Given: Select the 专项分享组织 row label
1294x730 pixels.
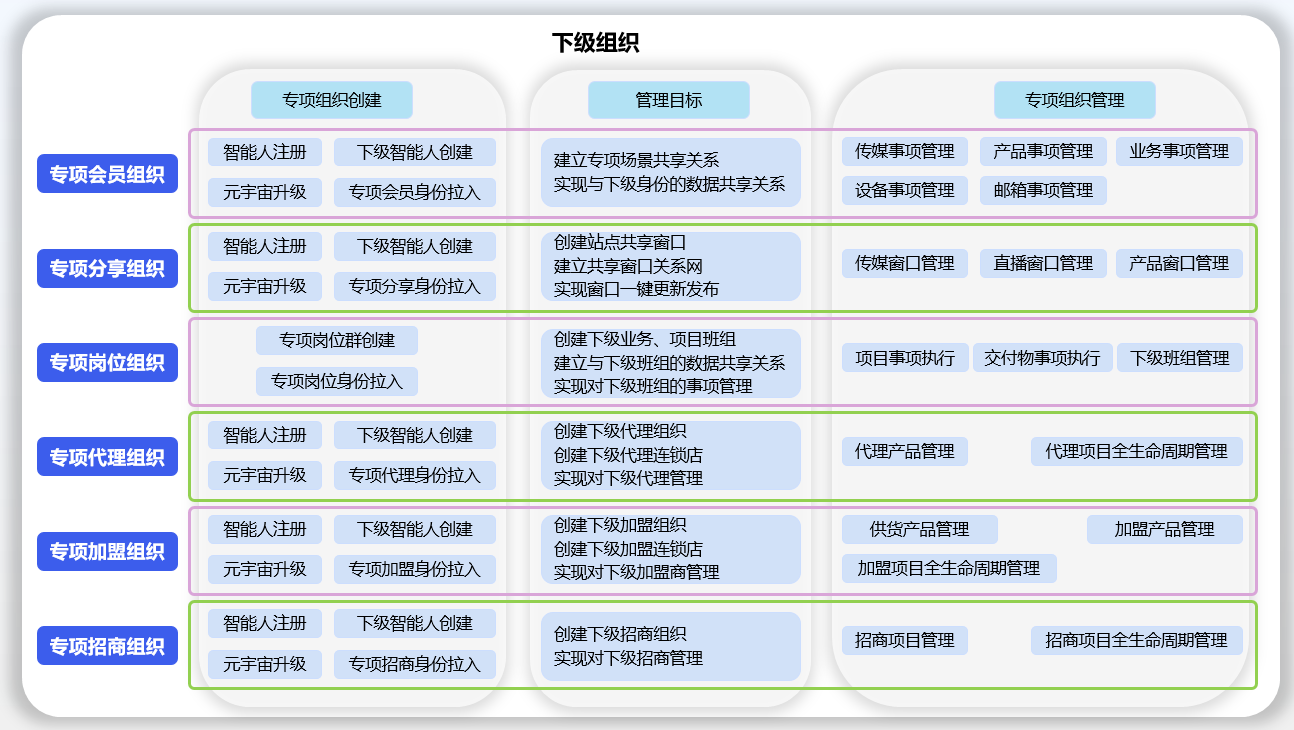Looking at the screenshot, I should [x=107, y=268].
